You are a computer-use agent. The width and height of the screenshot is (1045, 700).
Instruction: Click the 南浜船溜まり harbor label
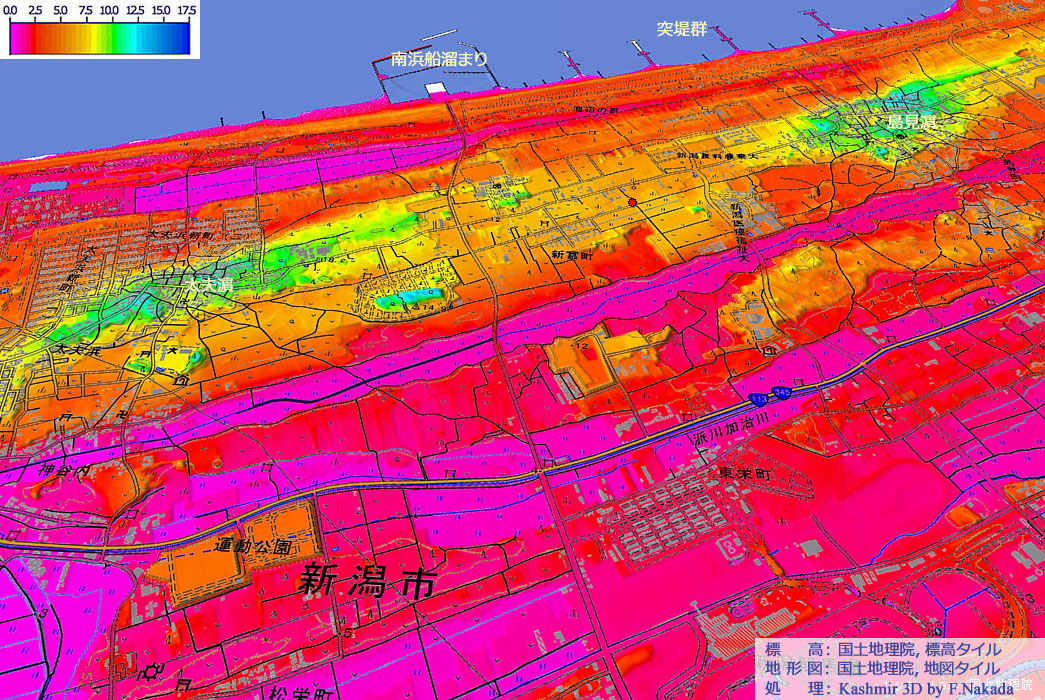(x=439, y=59)
